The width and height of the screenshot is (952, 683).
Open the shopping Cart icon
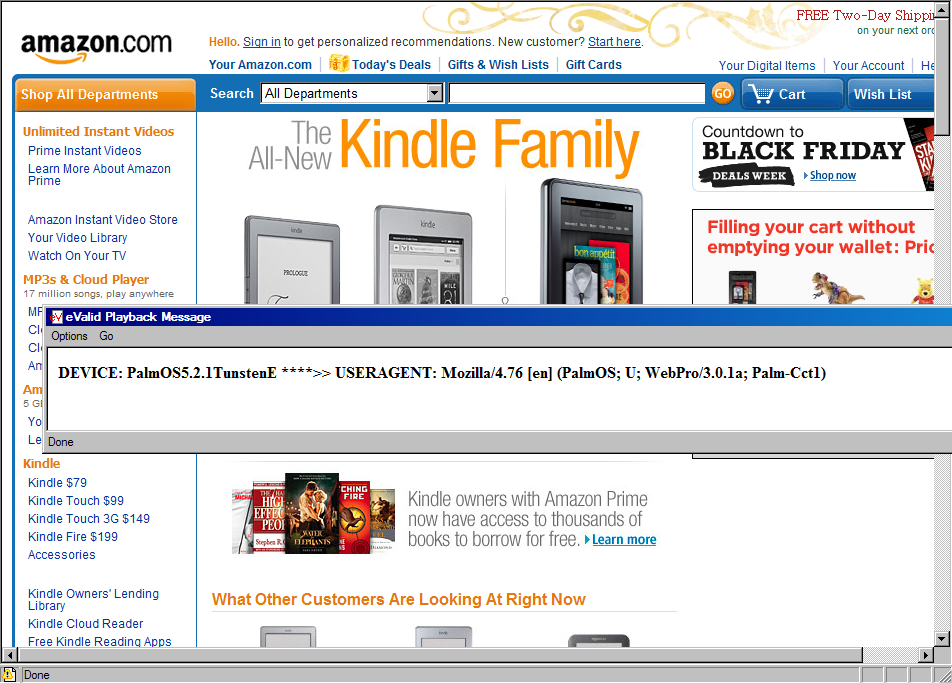[761, 94]
